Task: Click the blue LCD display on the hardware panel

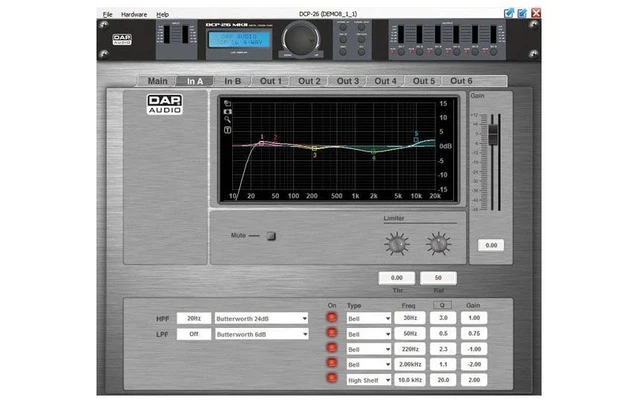Action: [x=239, y=40]
